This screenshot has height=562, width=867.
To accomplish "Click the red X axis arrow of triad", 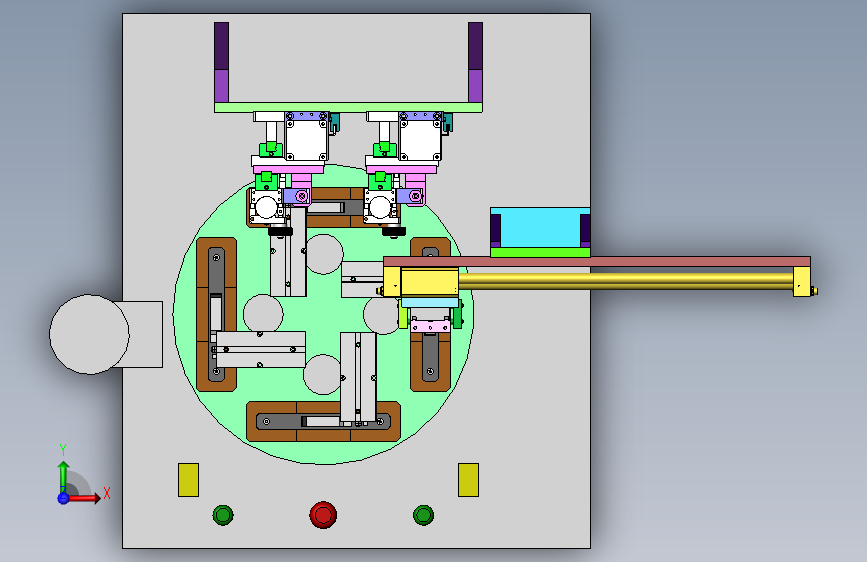I will click(84, 498).
